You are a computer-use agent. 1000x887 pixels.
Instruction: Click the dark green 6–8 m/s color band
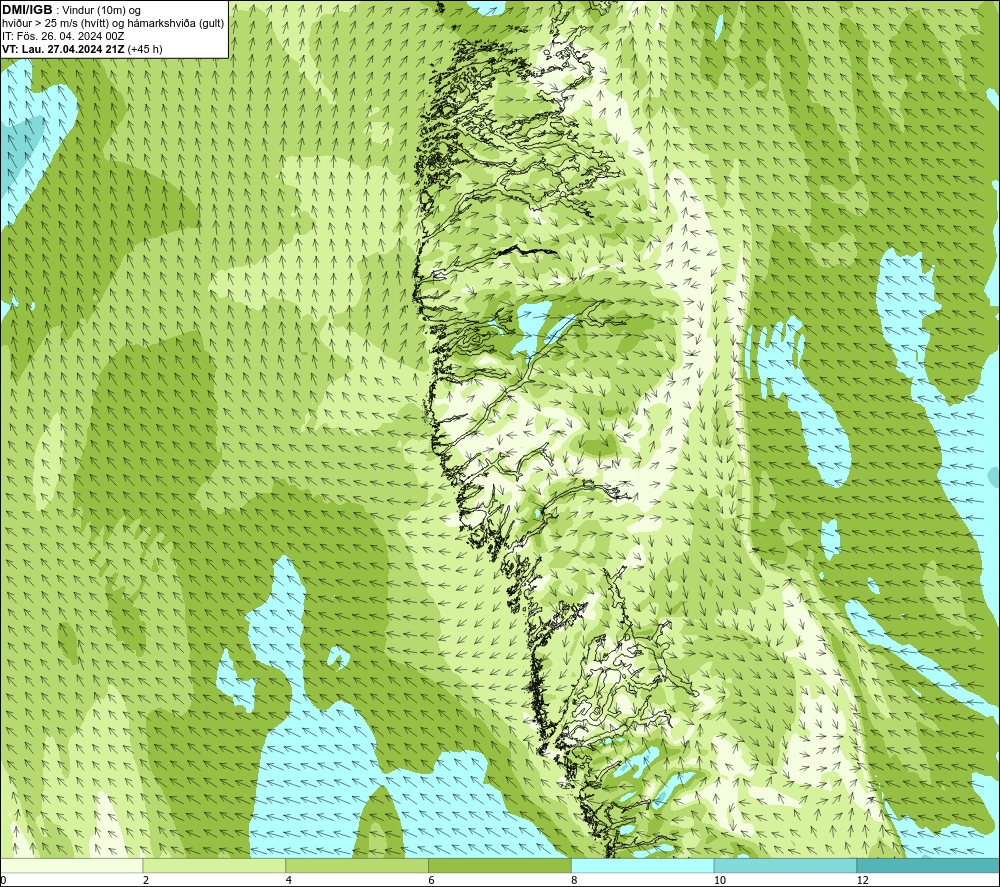pos(499,865)
